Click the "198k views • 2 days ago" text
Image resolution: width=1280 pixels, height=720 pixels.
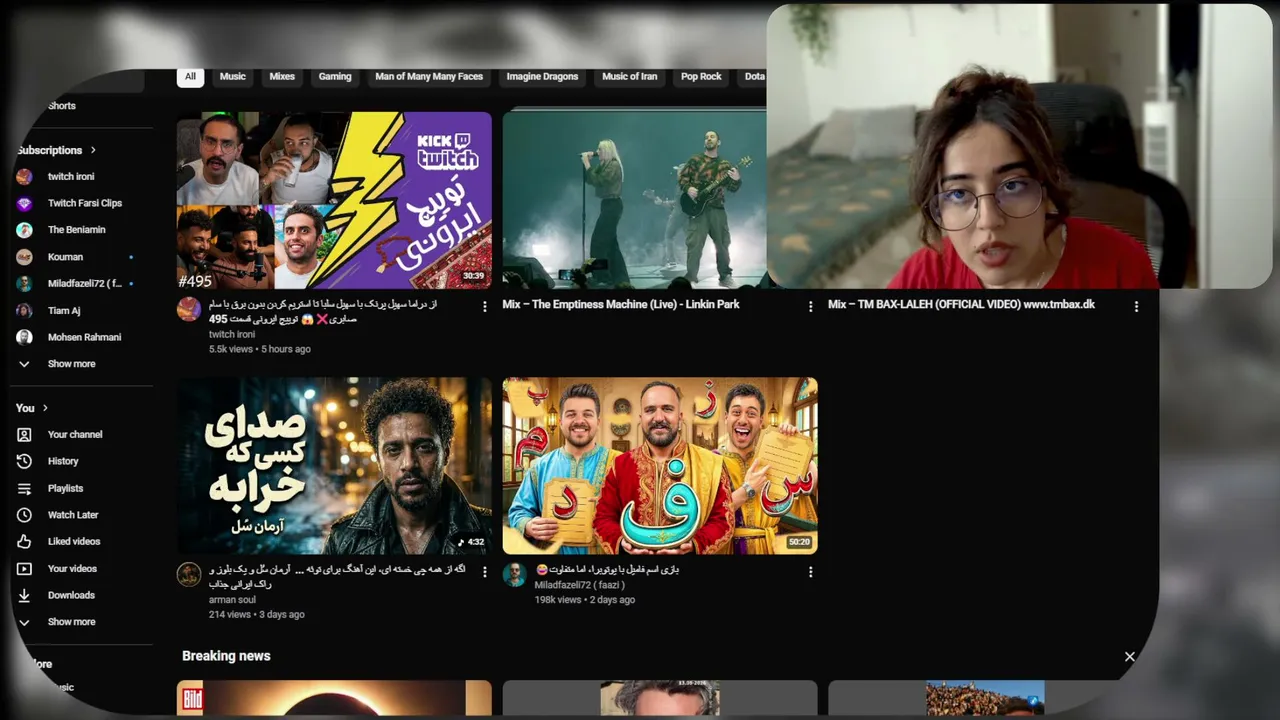[584, 600]
